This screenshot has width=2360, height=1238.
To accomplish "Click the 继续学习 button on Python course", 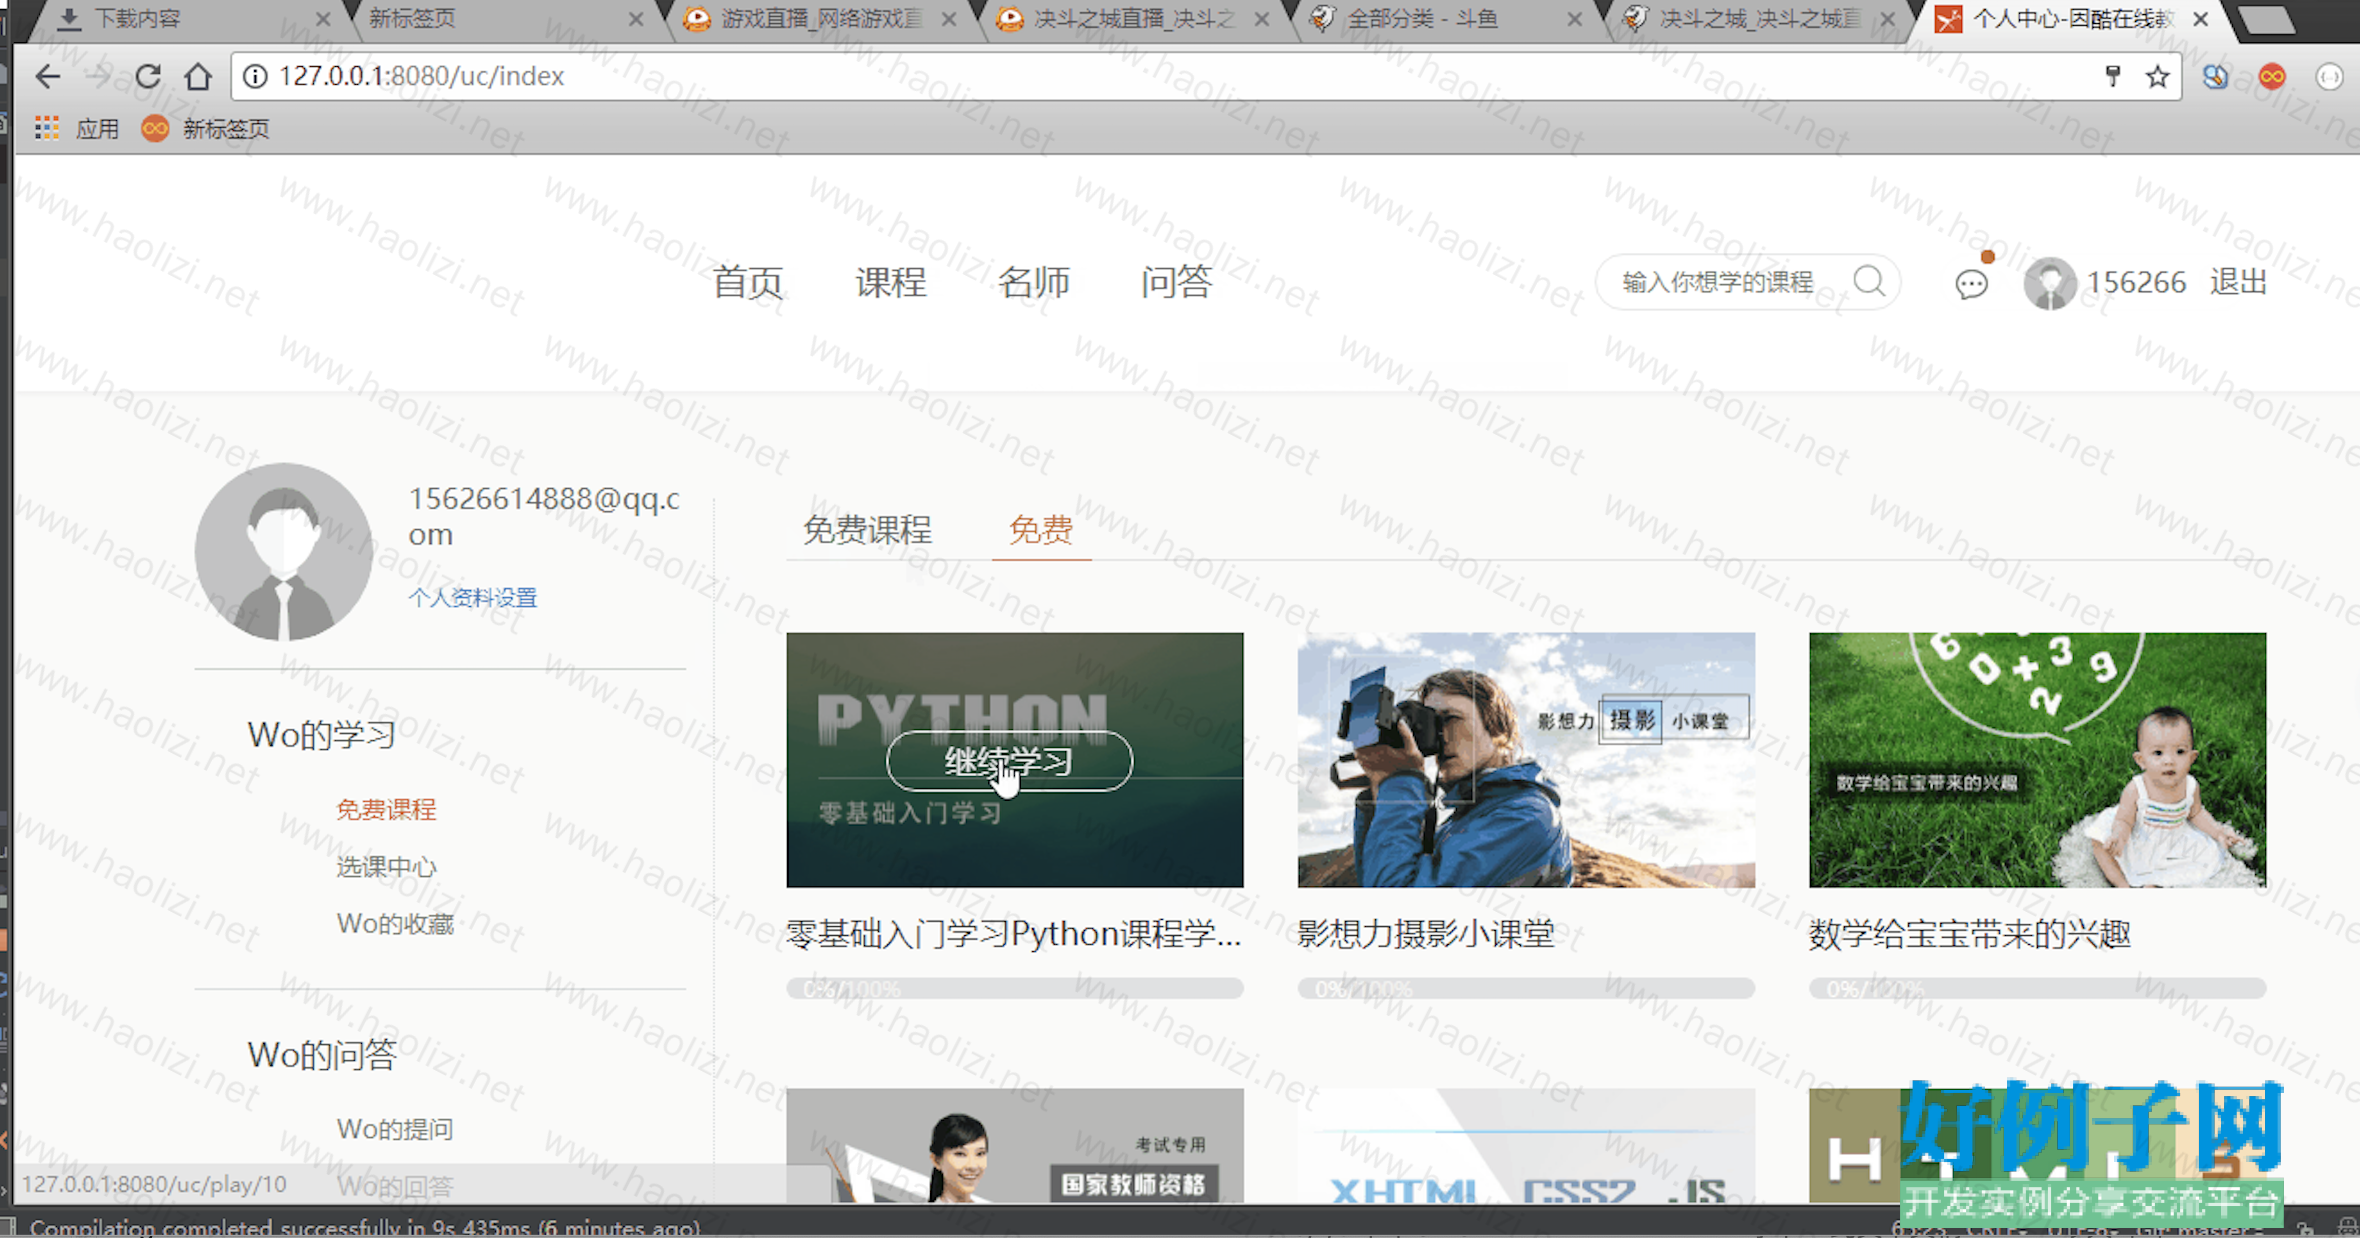I will point(1009,761).
